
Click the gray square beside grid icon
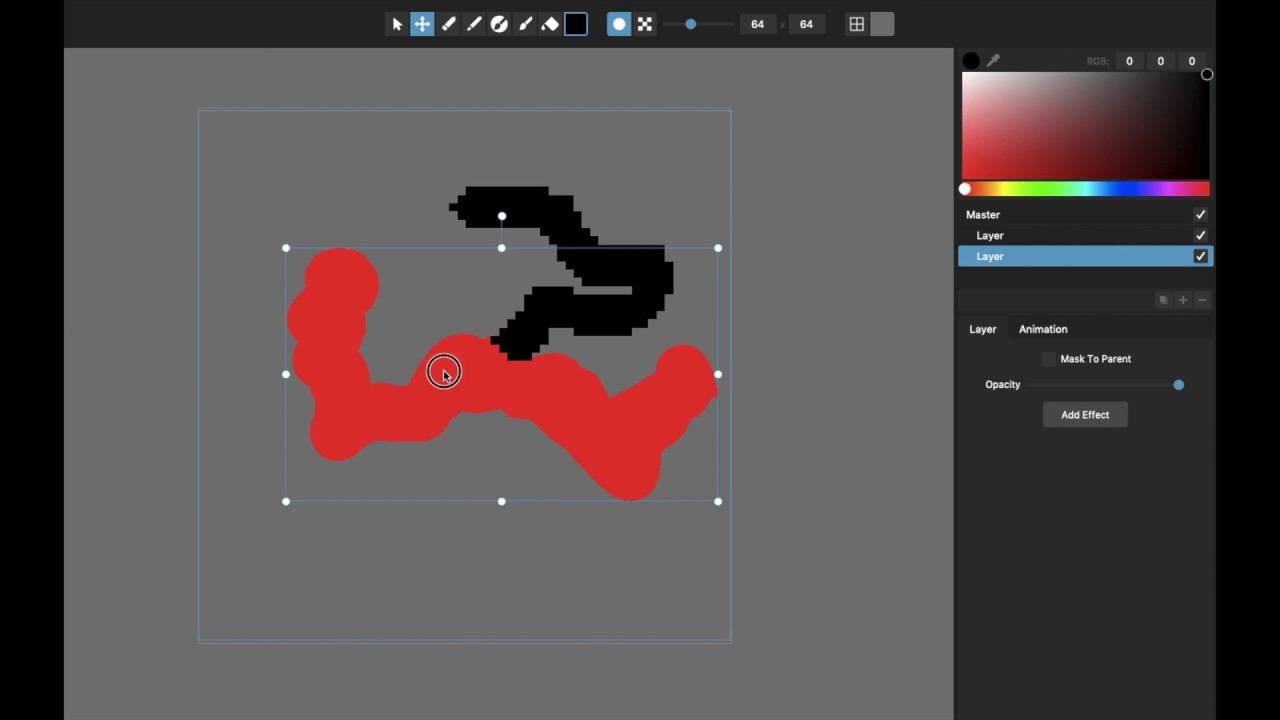click(882, 24)
